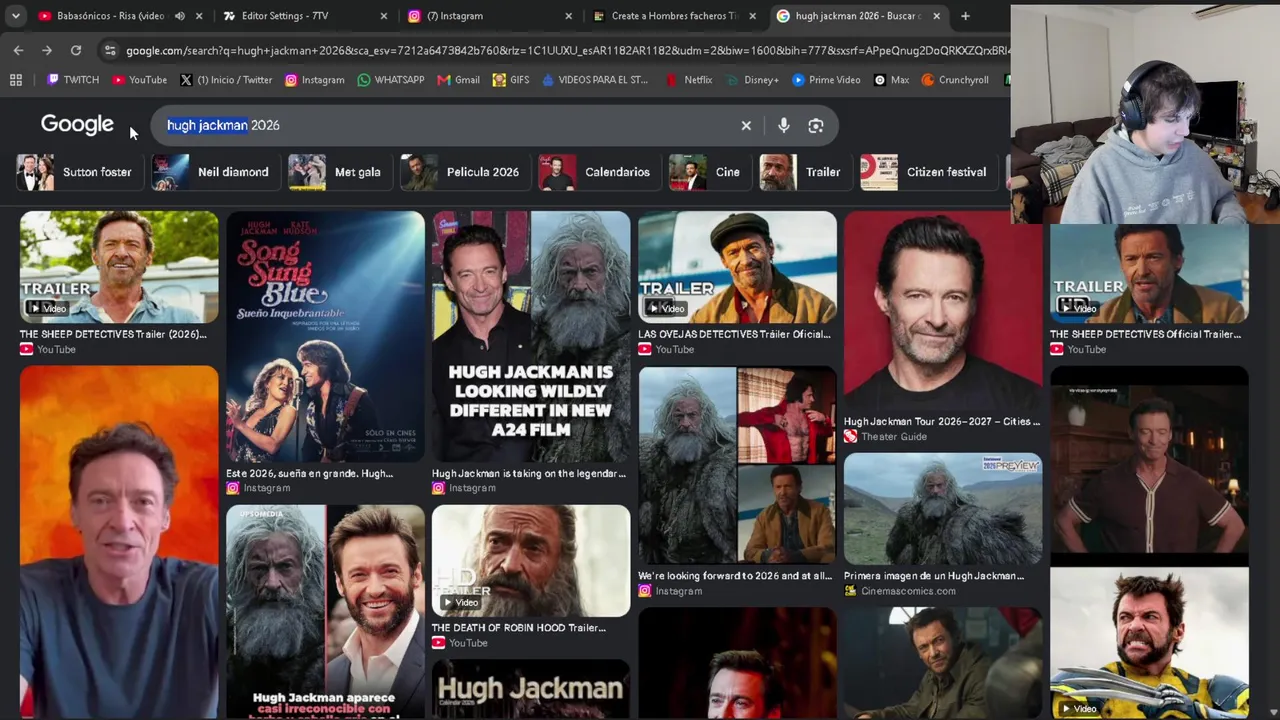
Task: Open the Crunchyroll bookmark
Action: click(x=955, y=80)
